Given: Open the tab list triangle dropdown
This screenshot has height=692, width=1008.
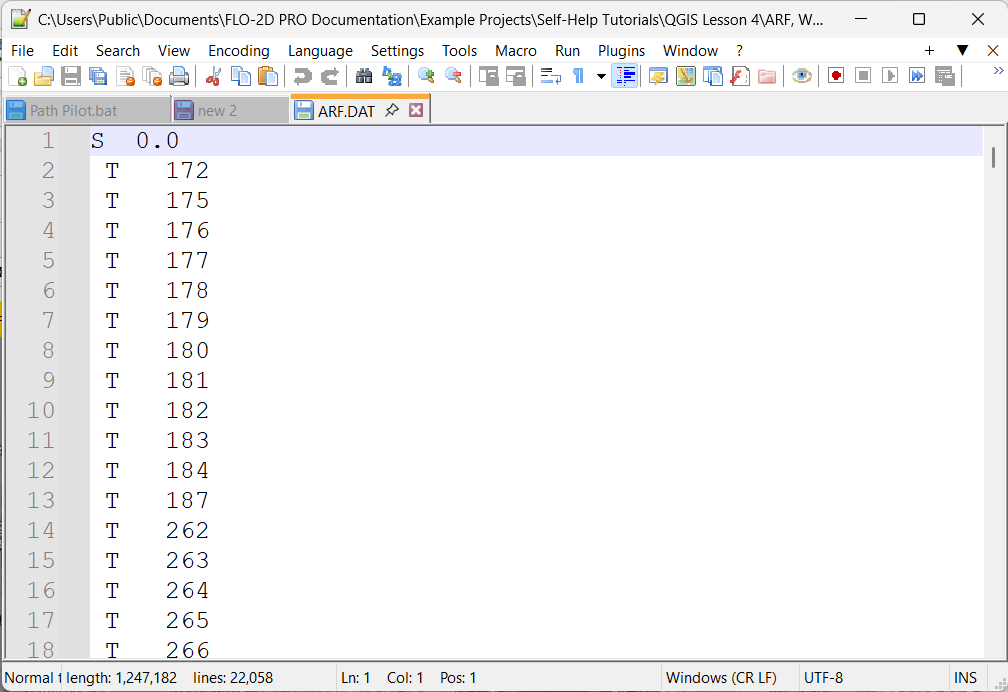Looking at the screenshot, I should pyautogui.click(x=962, y=50).
